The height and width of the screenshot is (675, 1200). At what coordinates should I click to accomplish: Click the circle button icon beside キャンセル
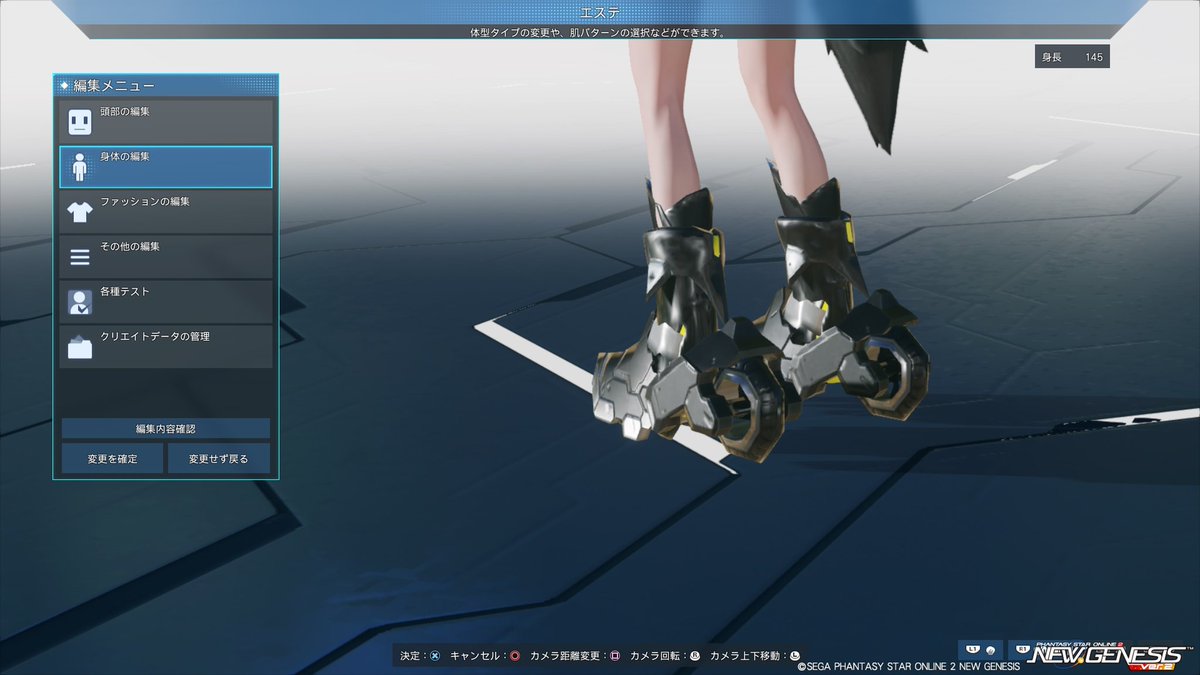pyautogui.click(x=515, y=656)
